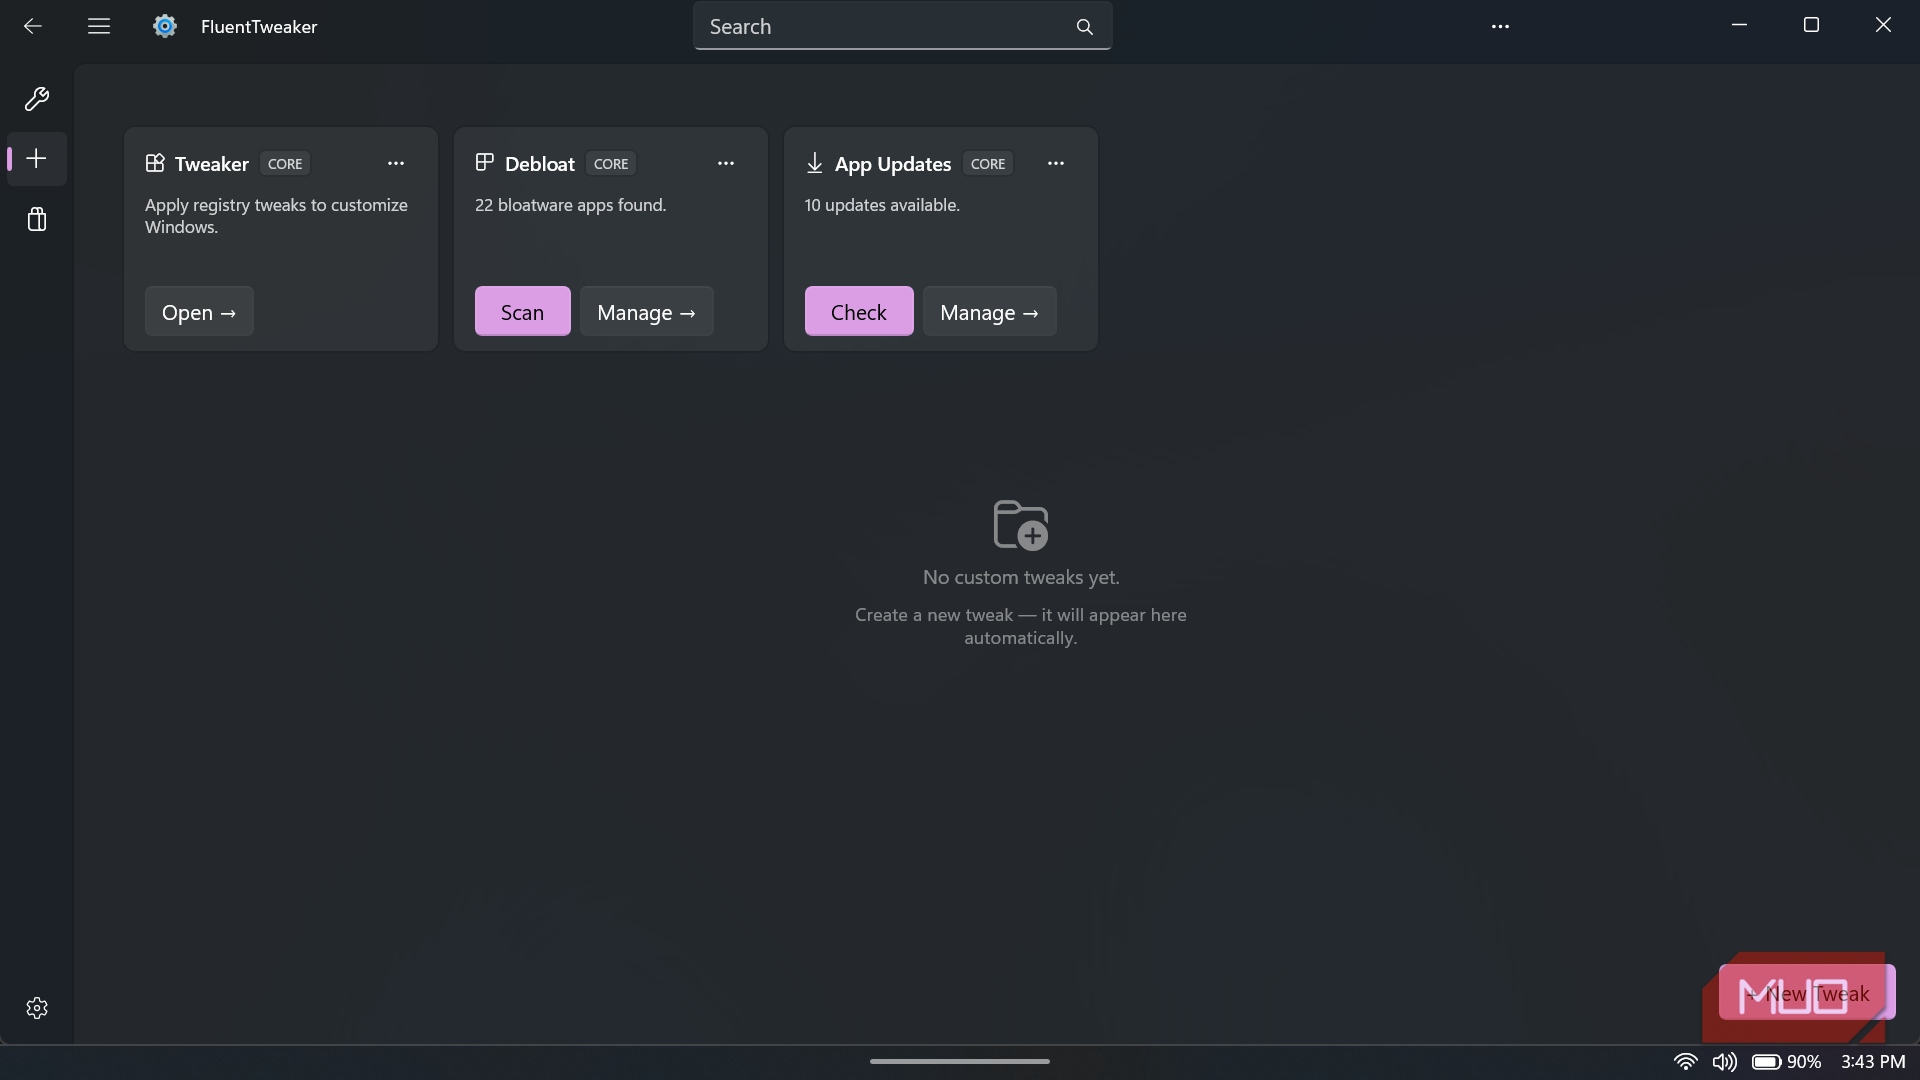Click the empty folder-plus icon
Viewport: 1920px width, 1080px height.
coord(1021,524)
